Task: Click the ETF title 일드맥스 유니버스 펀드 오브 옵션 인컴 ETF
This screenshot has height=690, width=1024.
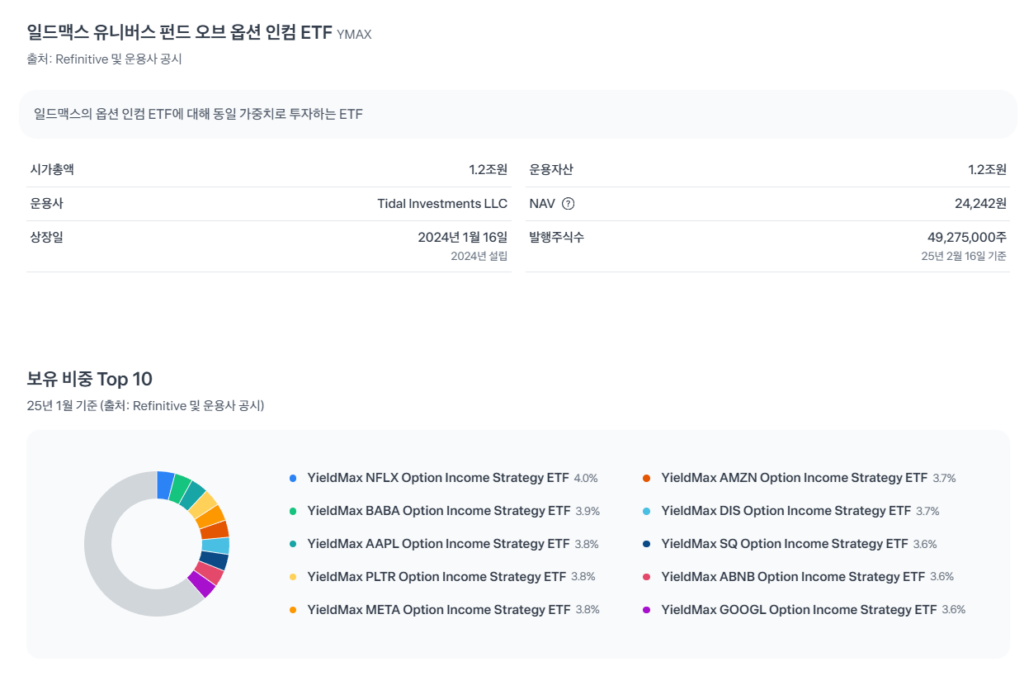Action: tap(180, 32)
